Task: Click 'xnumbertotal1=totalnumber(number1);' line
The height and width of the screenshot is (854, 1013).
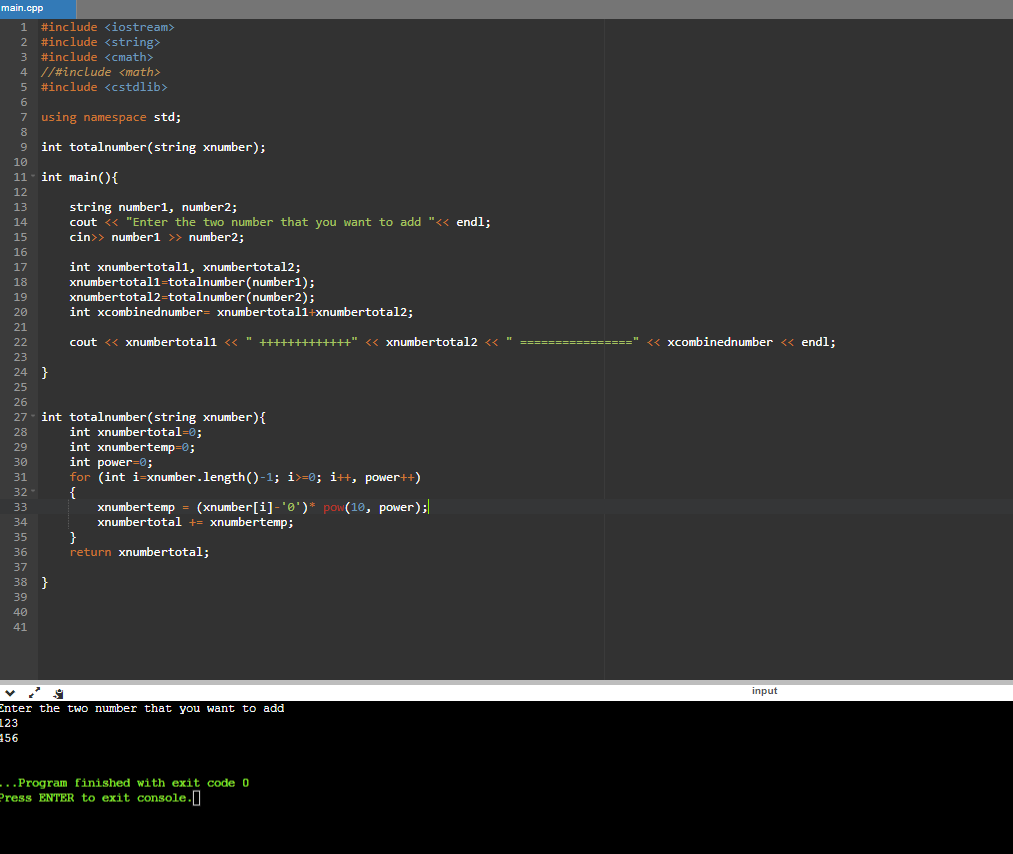Action: 192,282
